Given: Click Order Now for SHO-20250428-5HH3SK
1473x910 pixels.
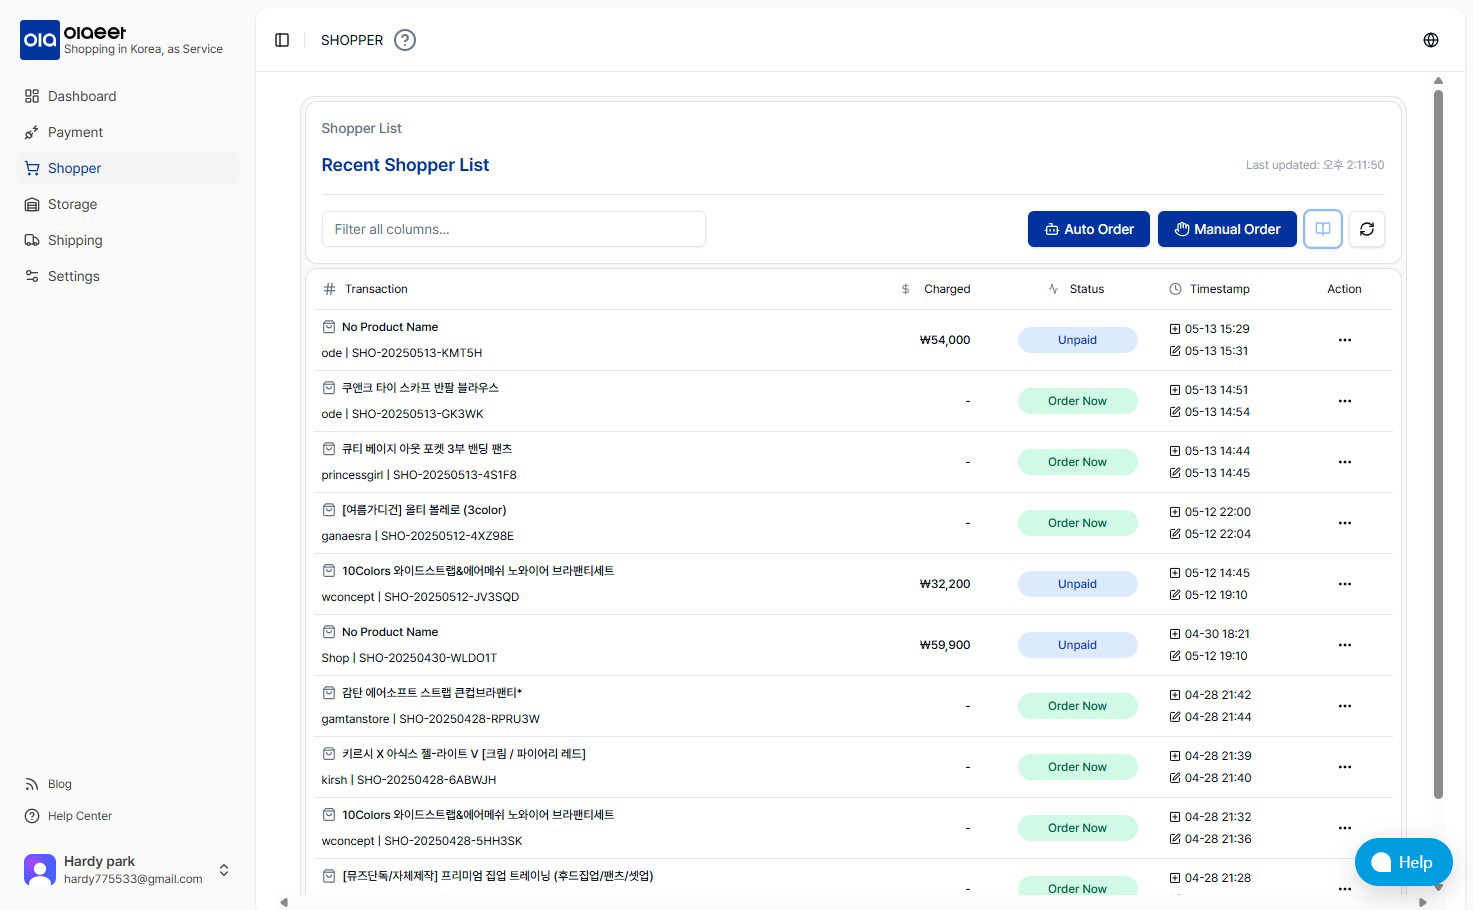Looking at the screenshot, I should click(x=1078, y=828).
